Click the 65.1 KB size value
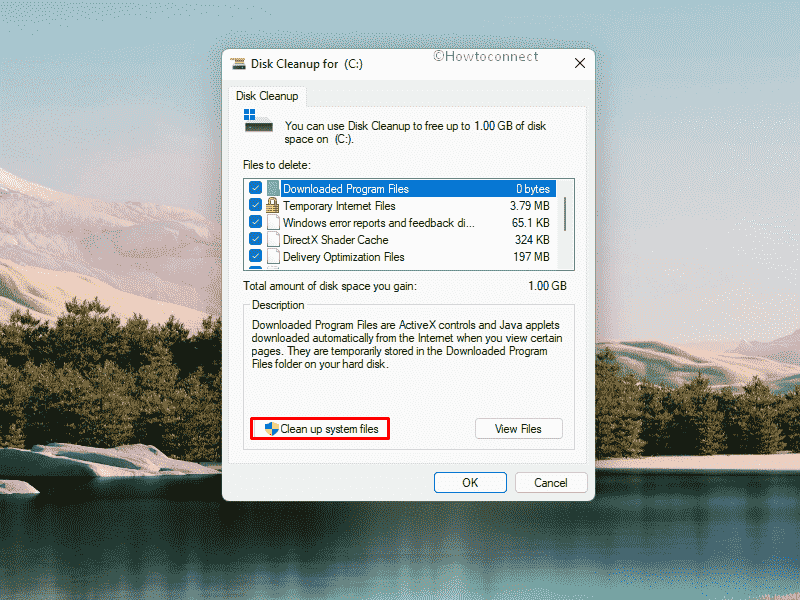Image resolution: width=800 pixels, height=600 pixels. pyautogui.click(x=531, y=223)
